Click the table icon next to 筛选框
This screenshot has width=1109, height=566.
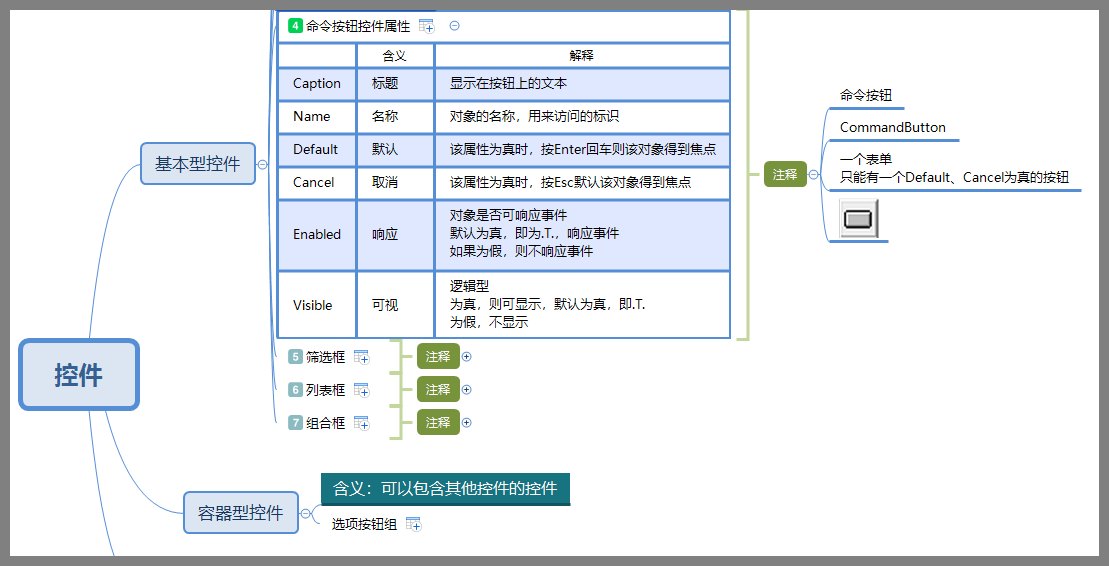point(361,357)
